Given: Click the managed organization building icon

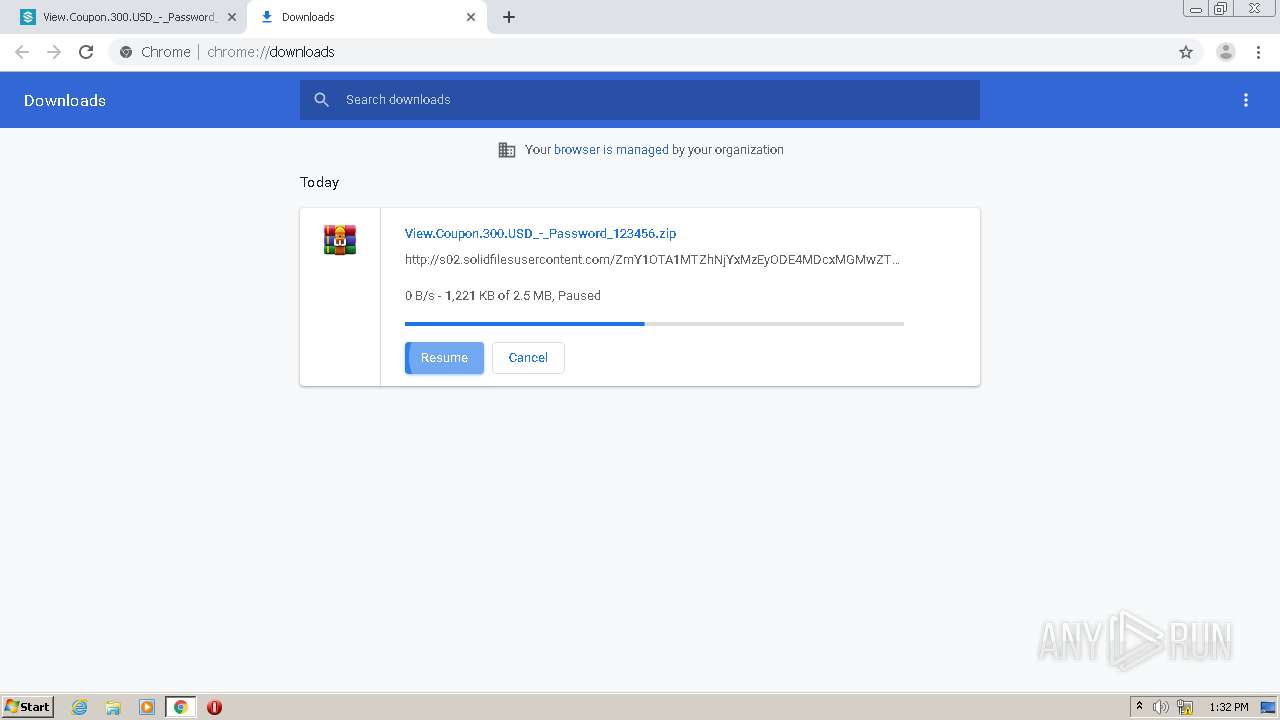Looking at the screenshot, I should click(507, 150).
